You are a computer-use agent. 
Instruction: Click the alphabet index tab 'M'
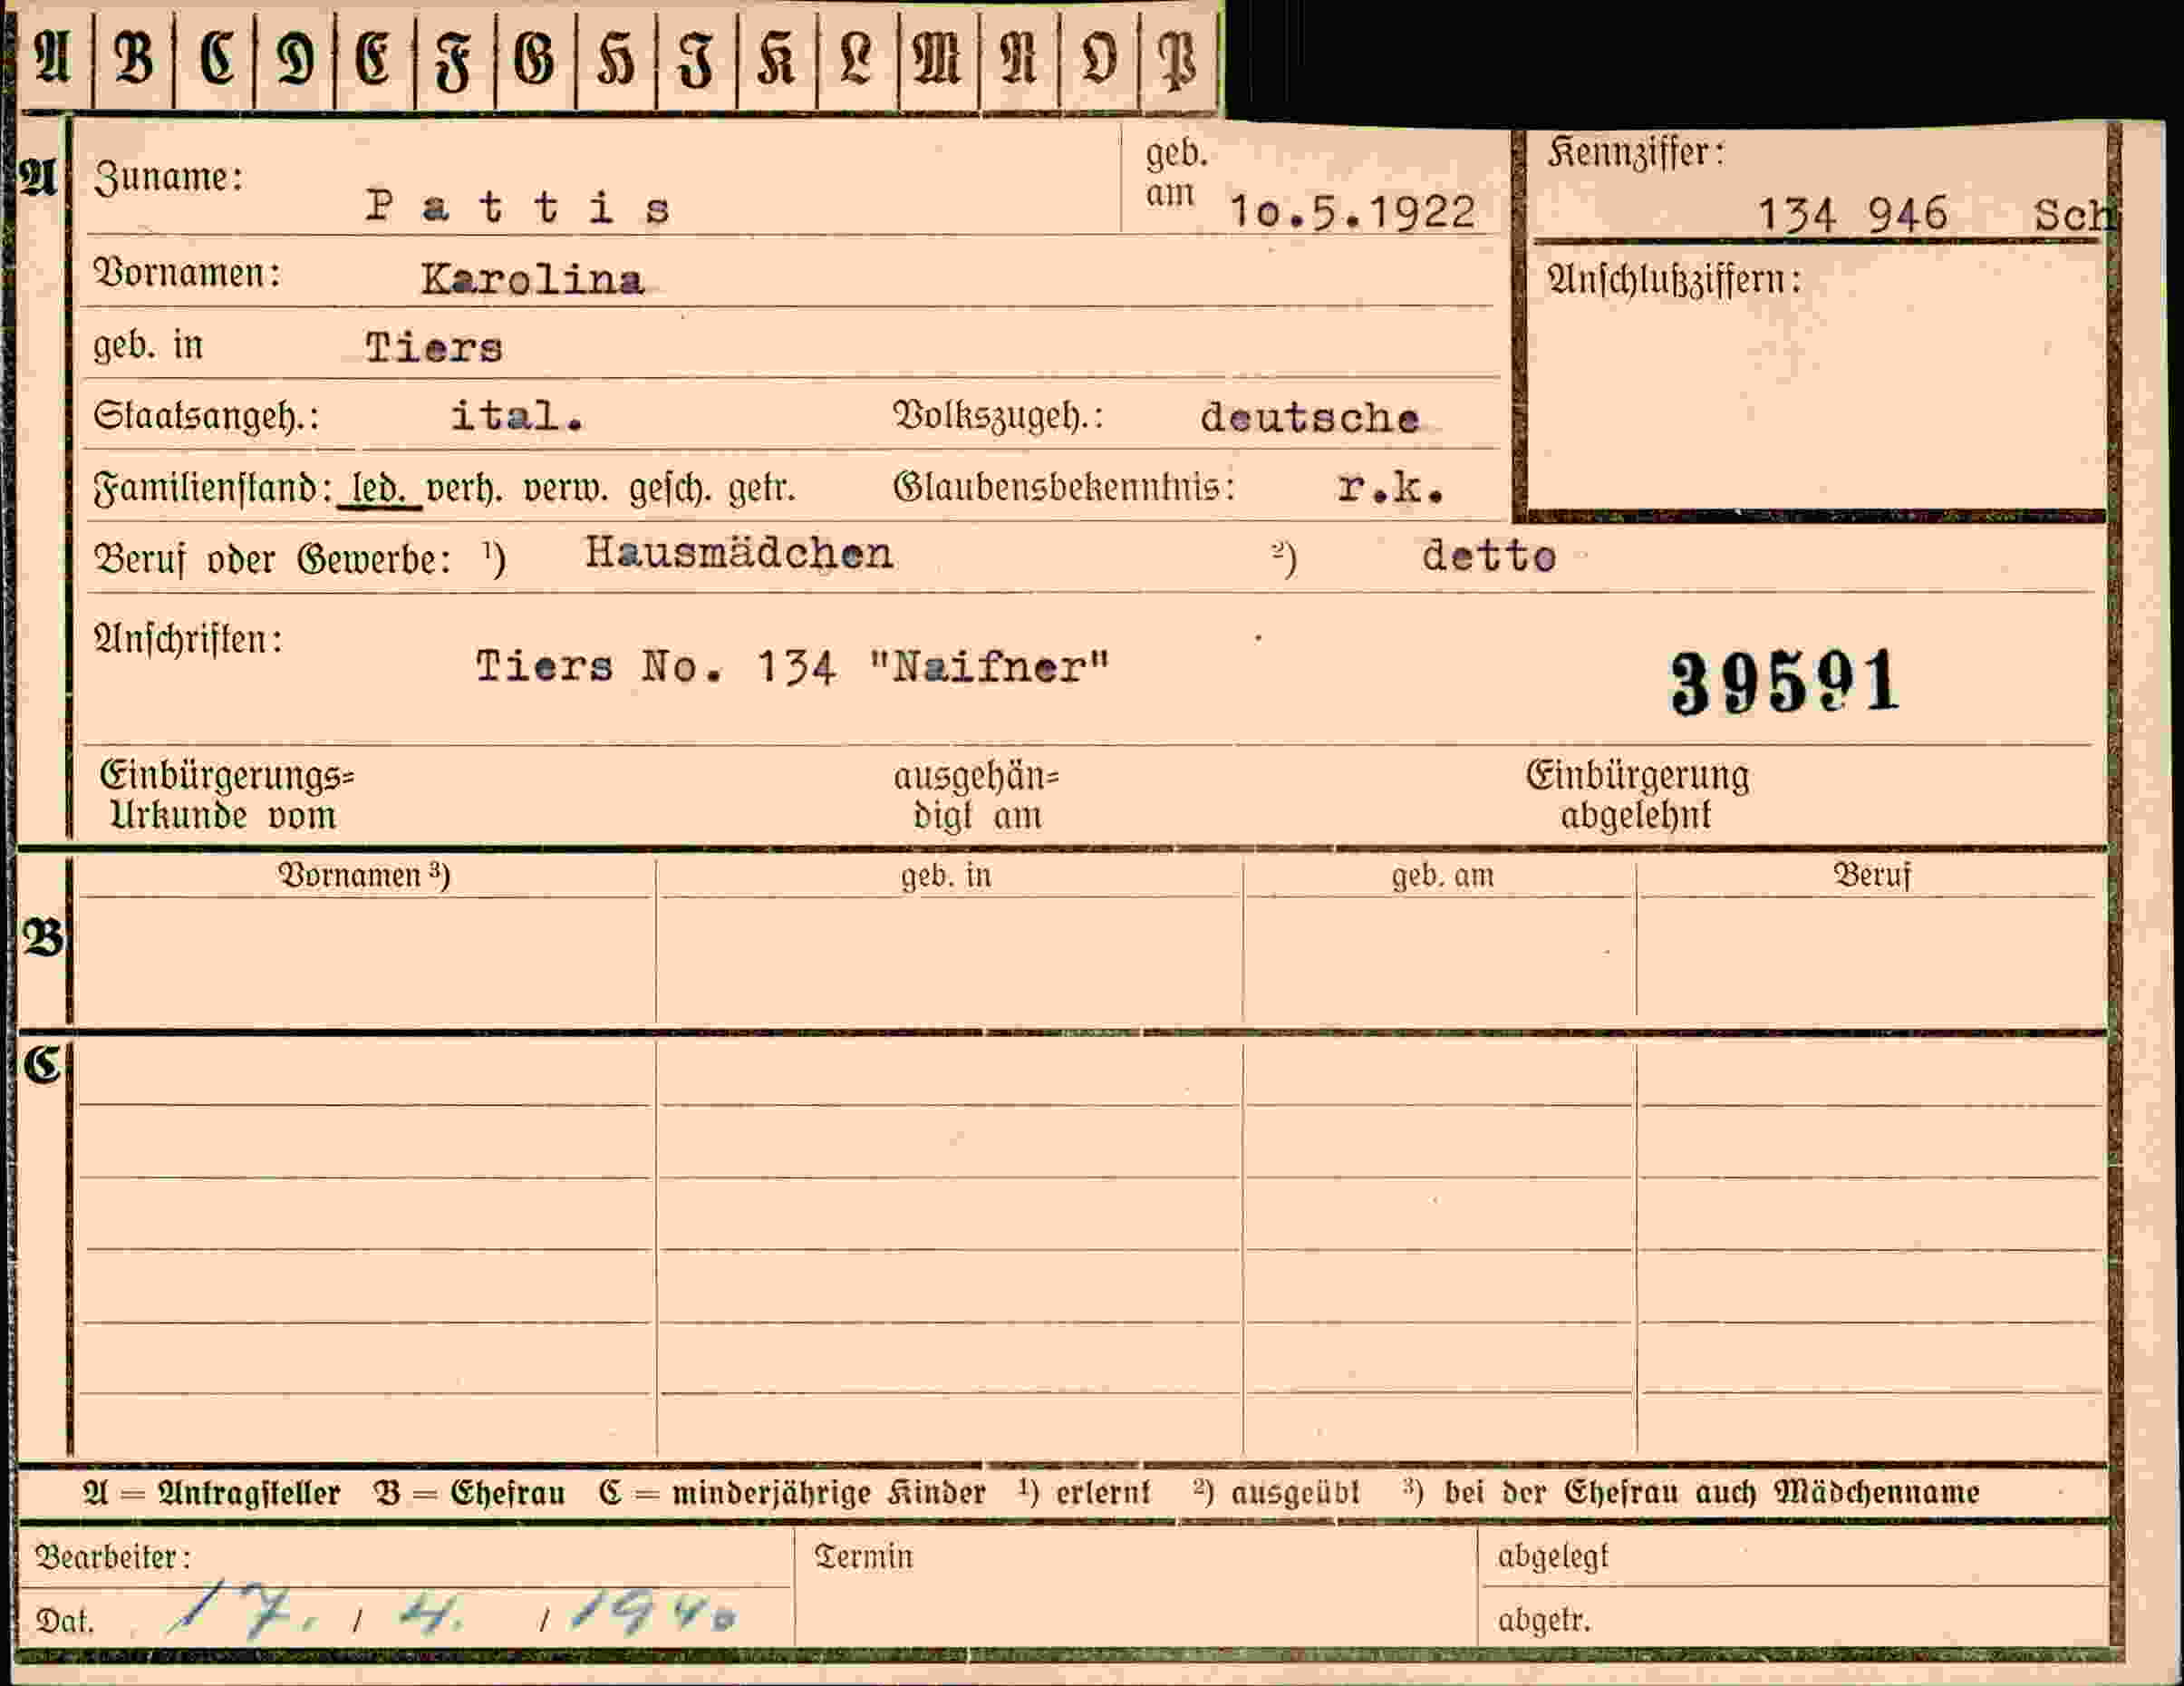[x=937, y=57]
